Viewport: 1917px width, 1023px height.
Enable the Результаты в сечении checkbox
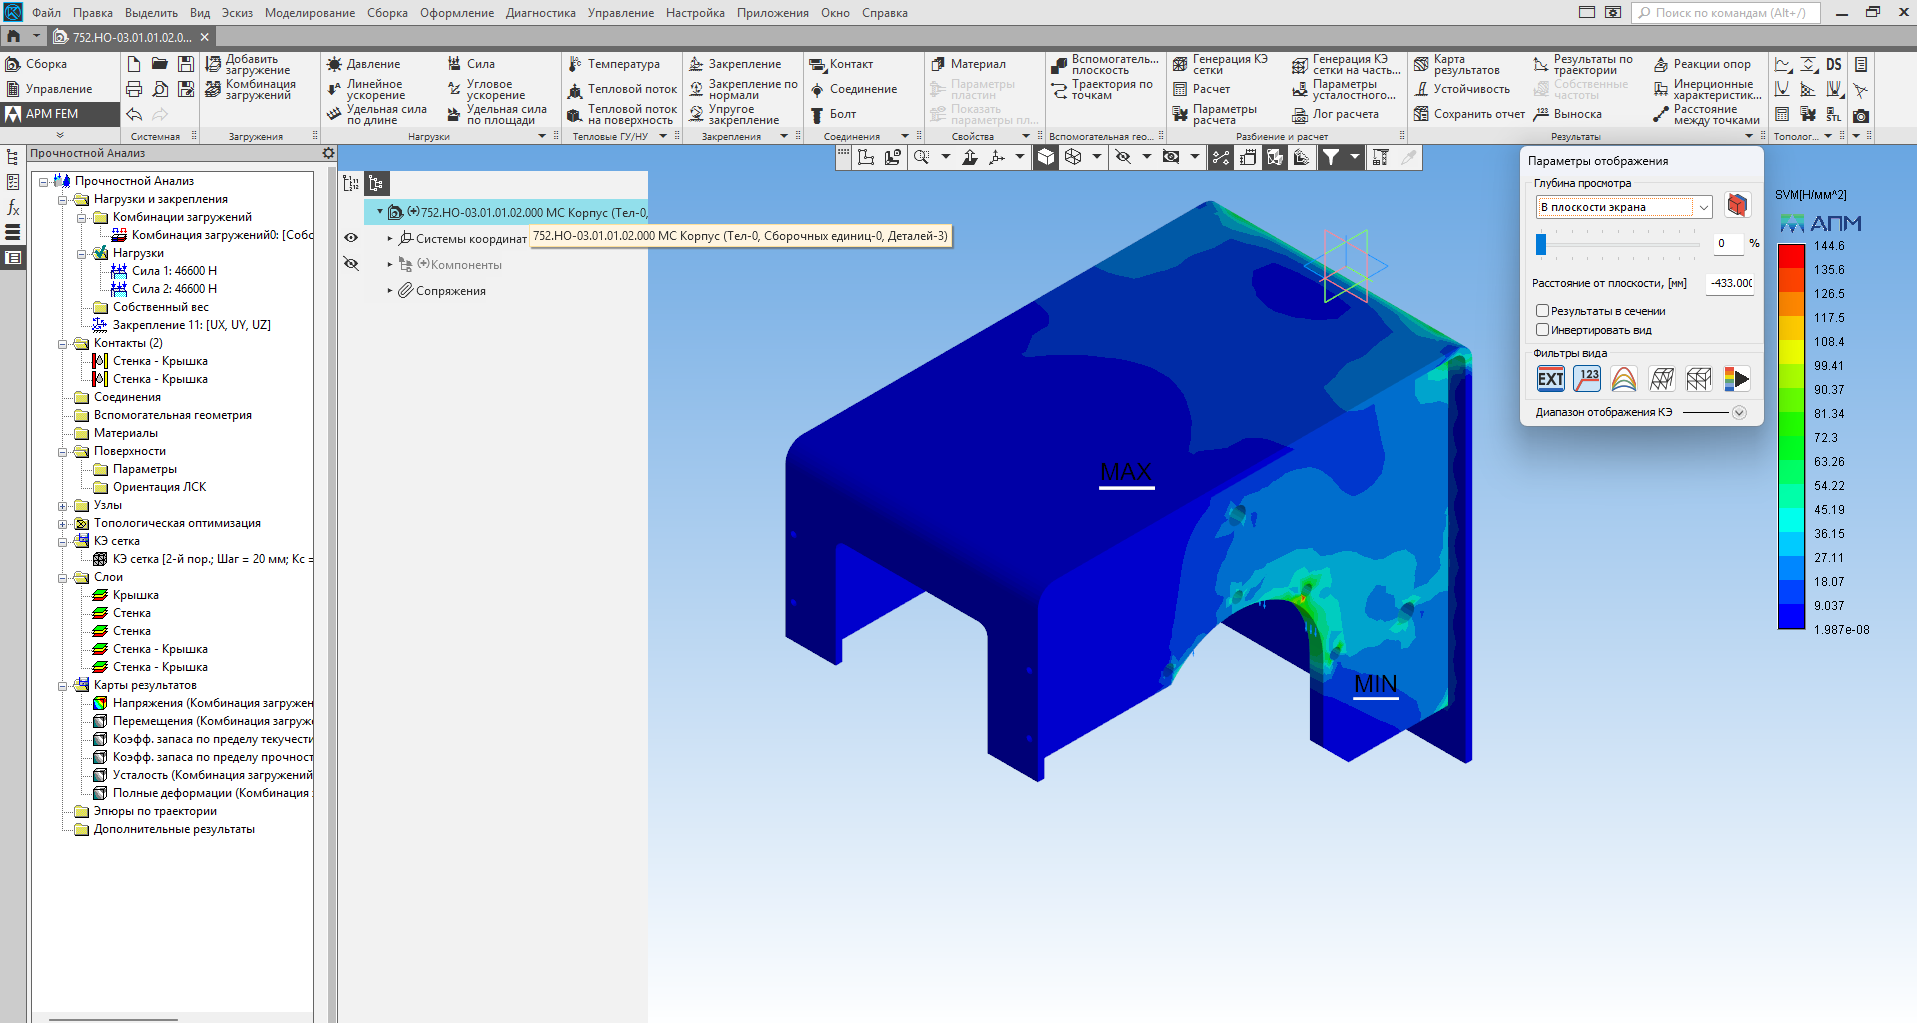1542,311
